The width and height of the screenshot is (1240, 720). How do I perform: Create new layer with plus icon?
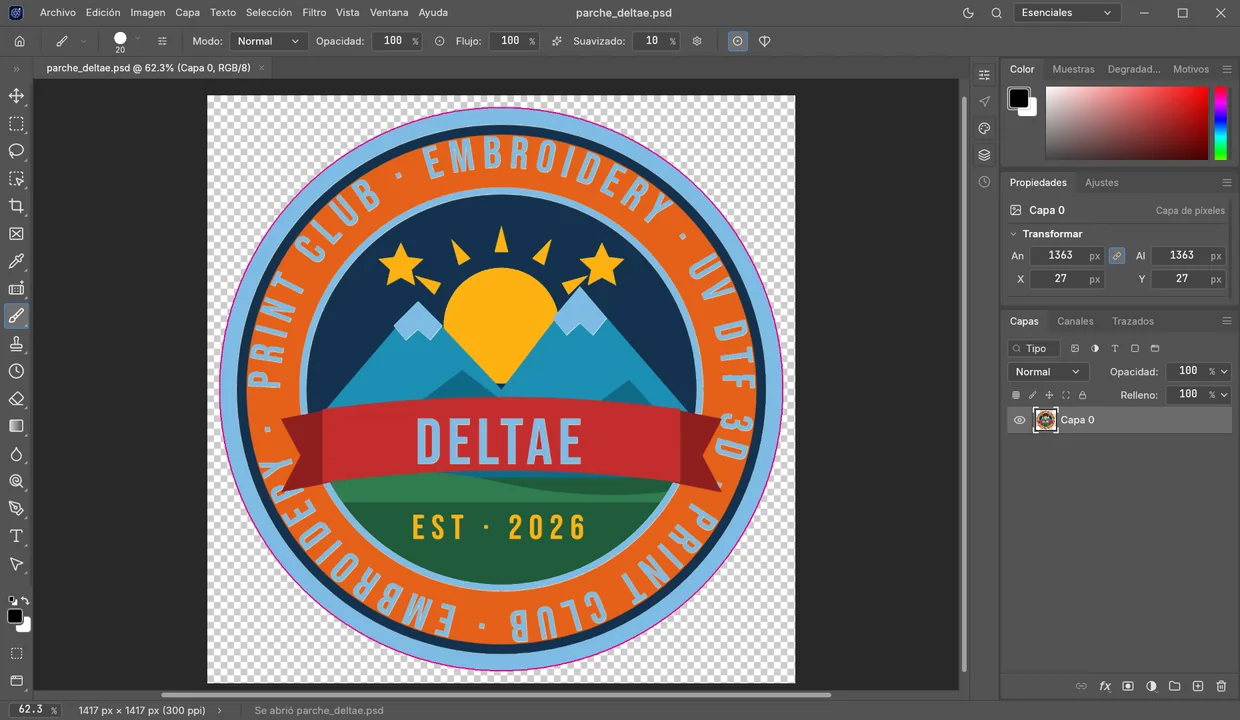click(x=1198, y=686)
